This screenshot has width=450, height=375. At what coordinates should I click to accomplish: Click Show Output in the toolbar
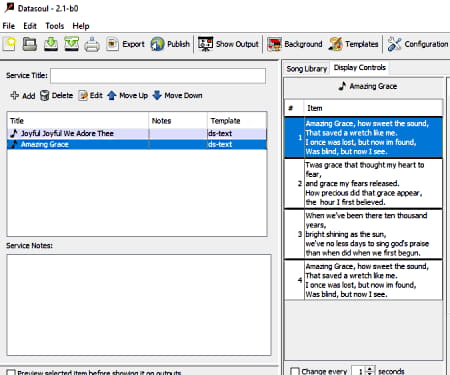tap(228, 44)
